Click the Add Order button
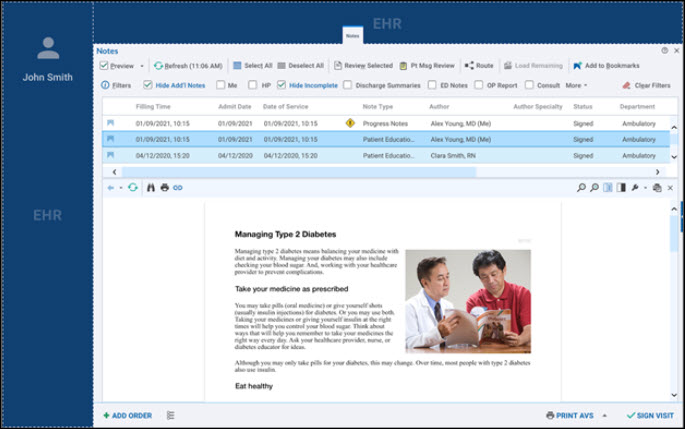The height and width of the screenshot is (429, 685). 127,415
